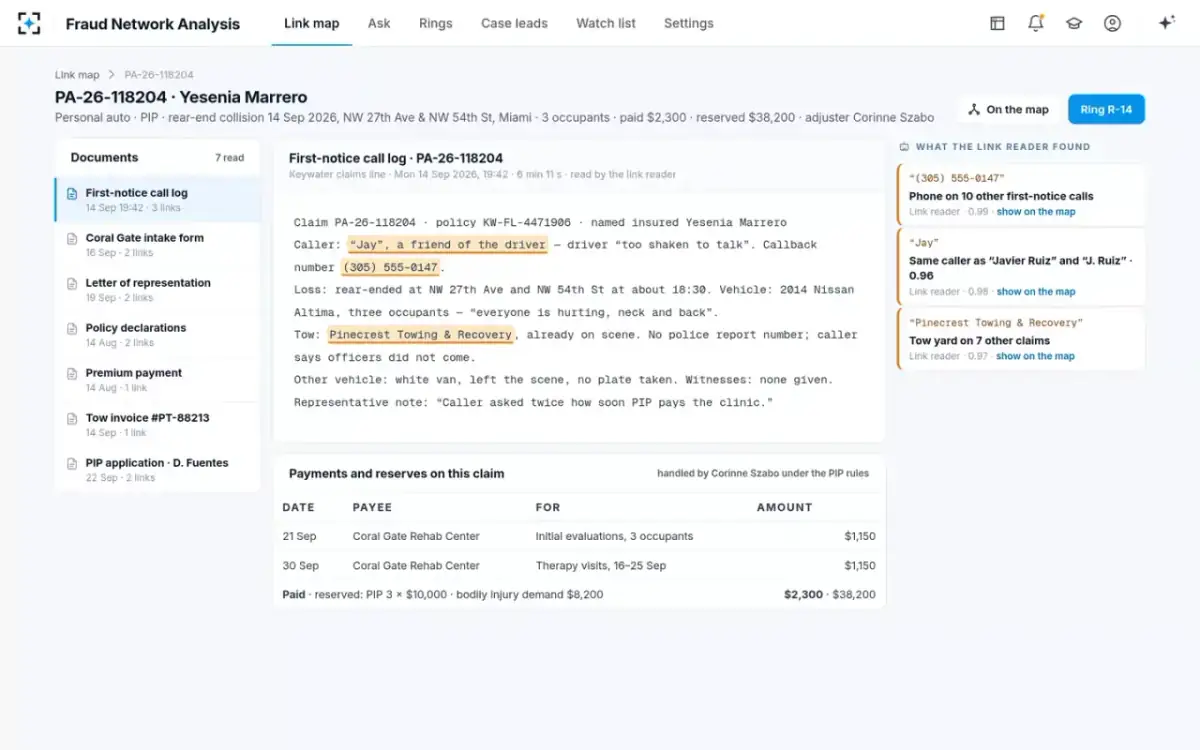This screenshot has height=750, width=1200.
Task: Open the Settings tab
Action: pyautogui.click(x=689, y=23)
